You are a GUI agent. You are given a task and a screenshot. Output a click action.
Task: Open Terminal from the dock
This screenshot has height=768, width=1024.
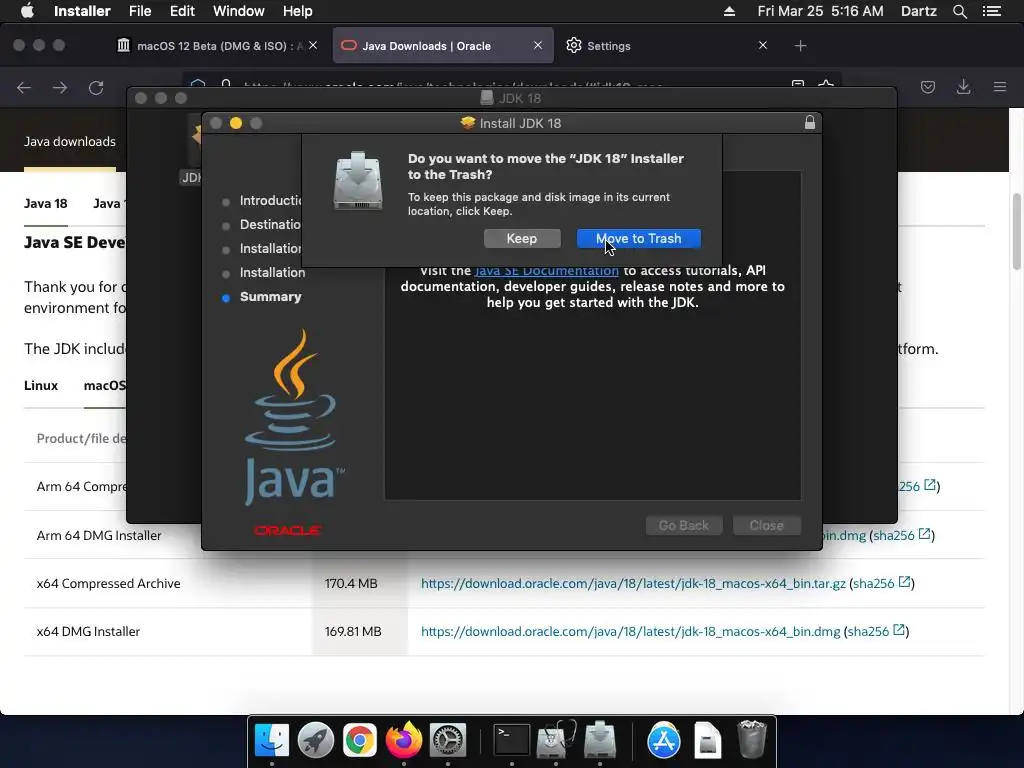pyautogui.click(x=511, y=741)
